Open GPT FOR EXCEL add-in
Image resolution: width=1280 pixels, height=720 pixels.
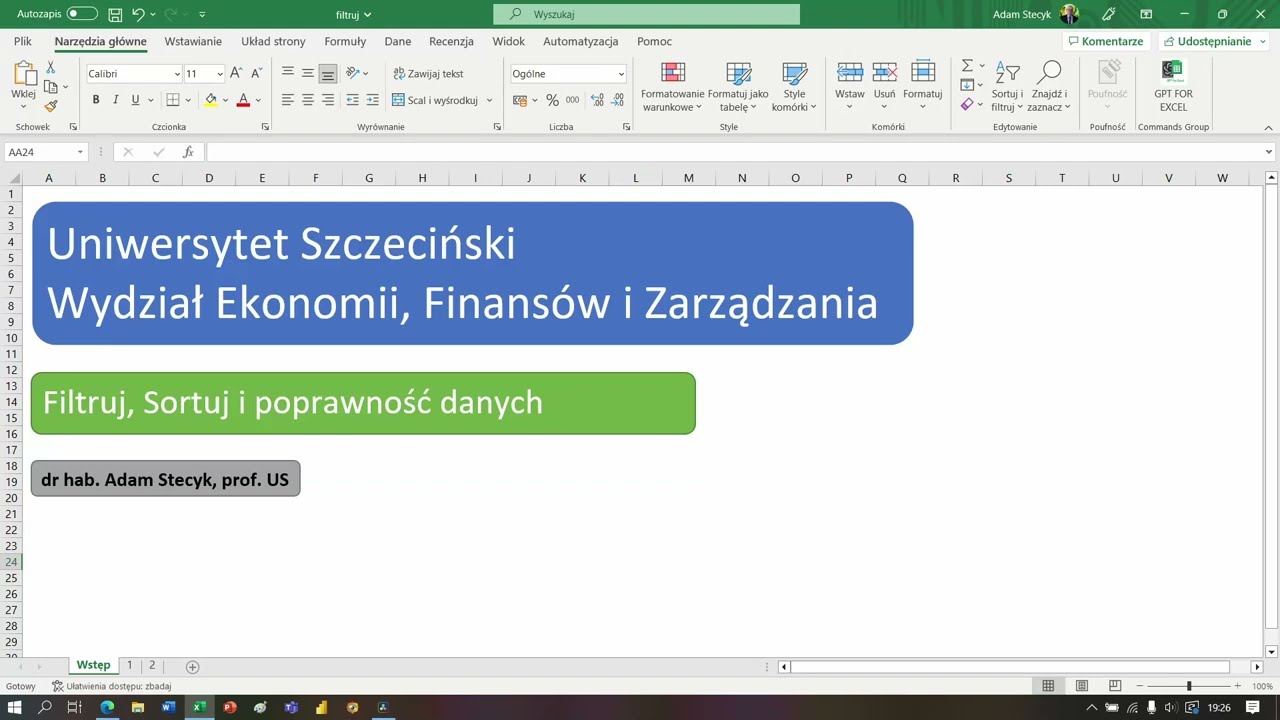point(1173,86)
